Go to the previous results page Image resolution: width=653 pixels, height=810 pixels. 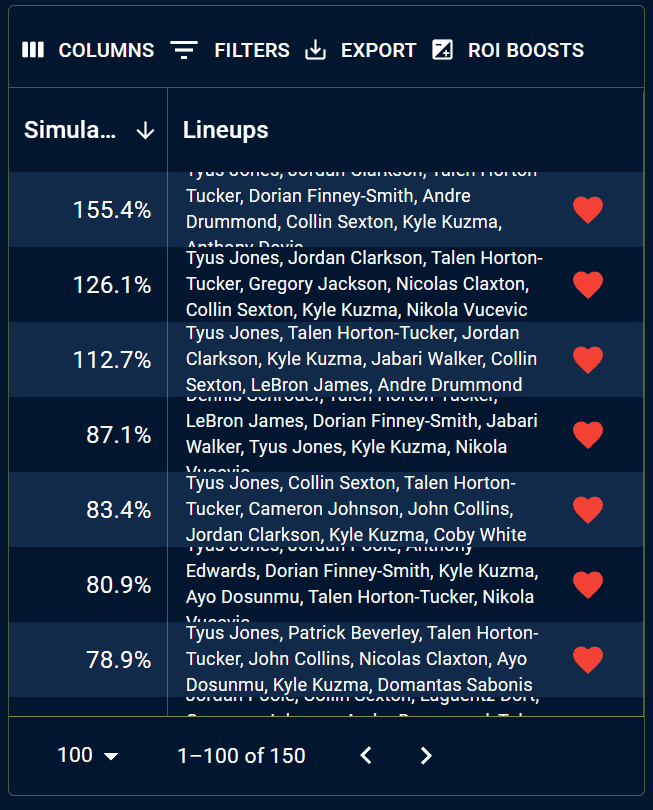point(366,755)
